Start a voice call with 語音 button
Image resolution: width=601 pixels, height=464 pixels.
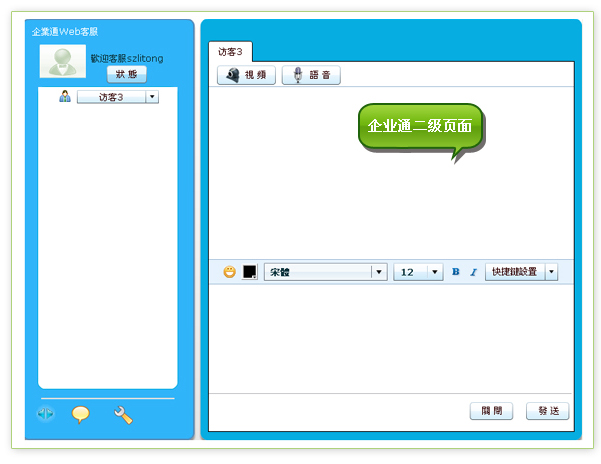point(311,75)
